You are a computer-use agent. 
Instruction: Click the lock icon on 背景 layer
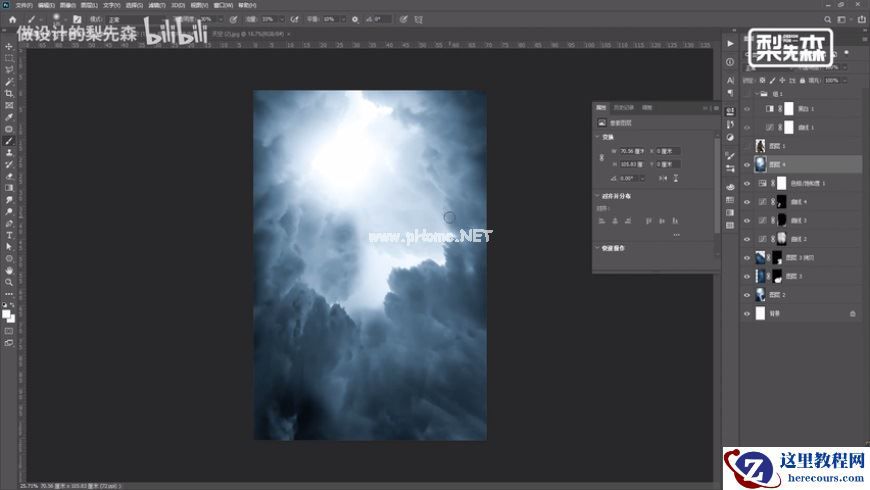tap(852, 314)
